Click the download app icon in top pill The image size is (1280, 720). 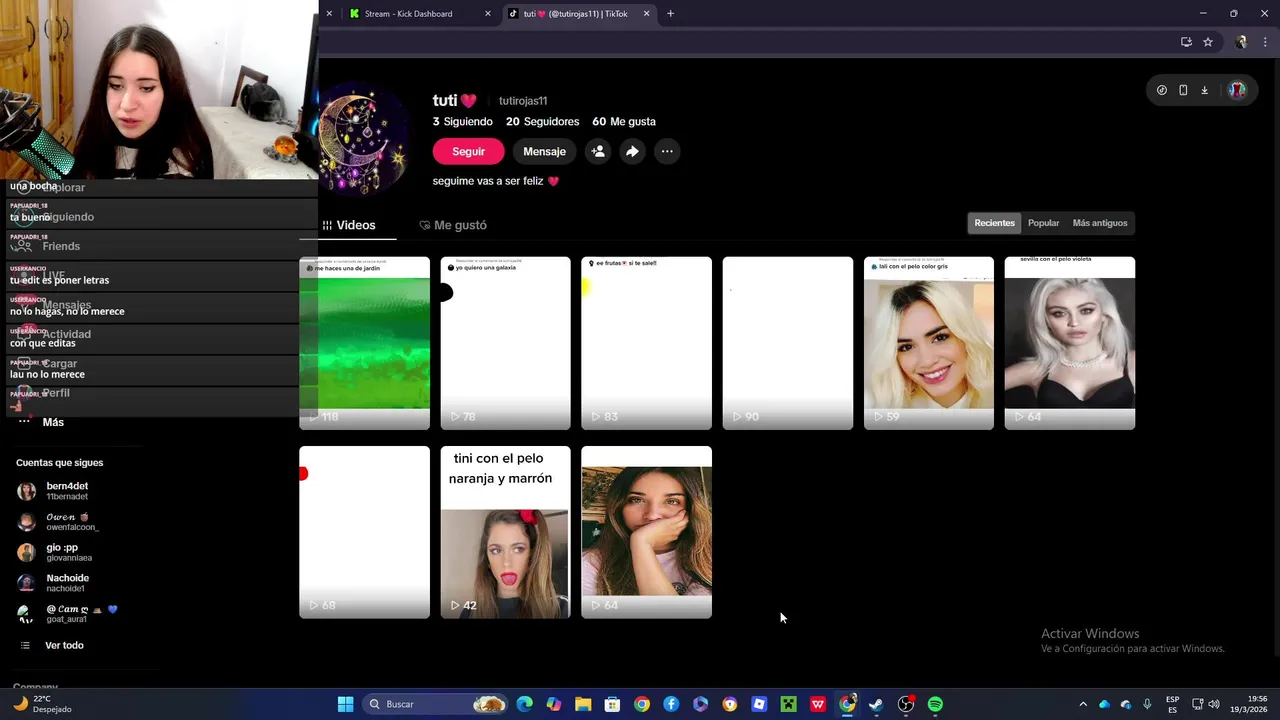[x=1204, y=90]
